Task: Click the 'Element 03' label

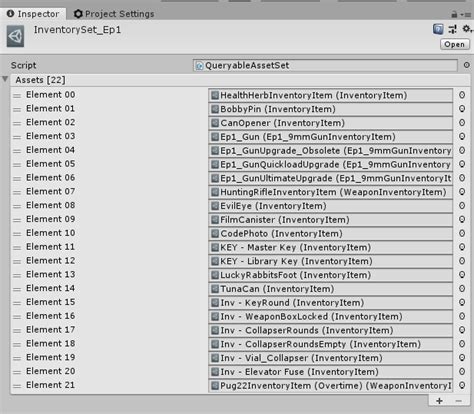Action: point(50,136)
